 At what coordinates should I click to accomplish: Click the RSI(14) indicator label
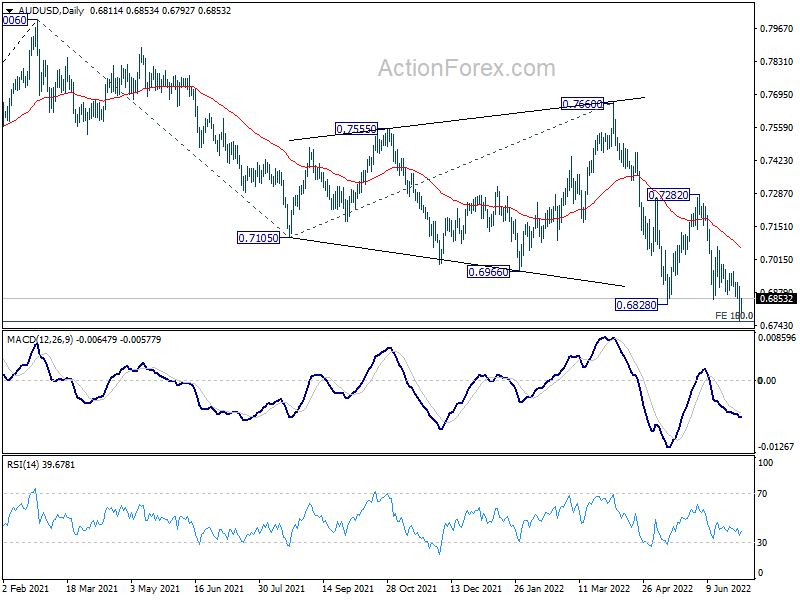coord(28,464)
